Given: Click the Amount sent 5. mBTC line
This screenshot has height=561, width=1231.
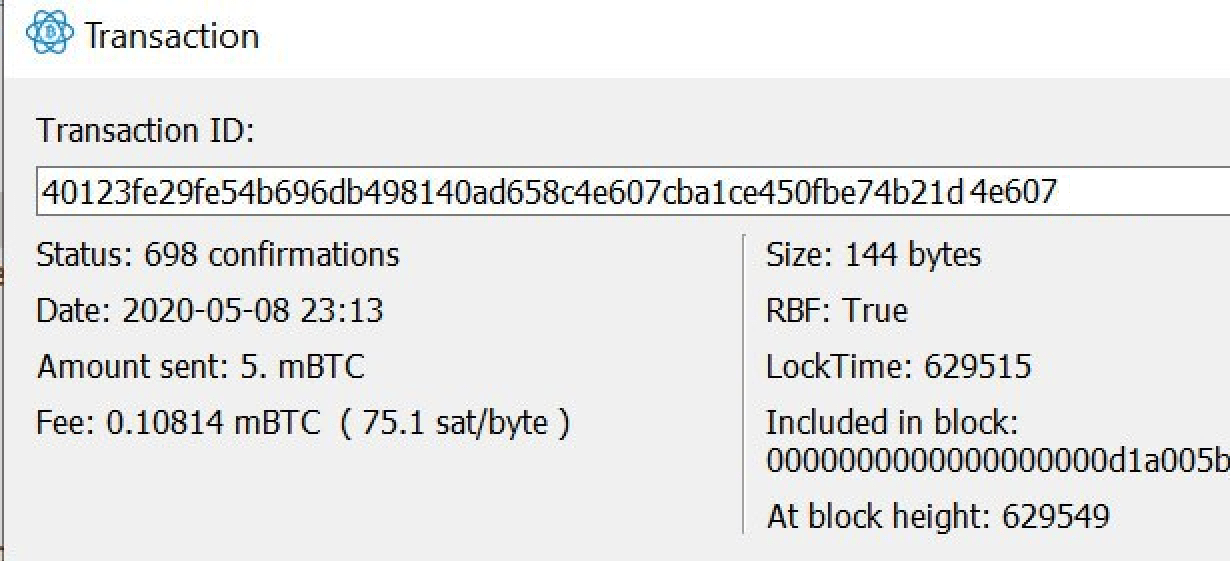Looking at the screenshot, I should click(x=201, y=367).
